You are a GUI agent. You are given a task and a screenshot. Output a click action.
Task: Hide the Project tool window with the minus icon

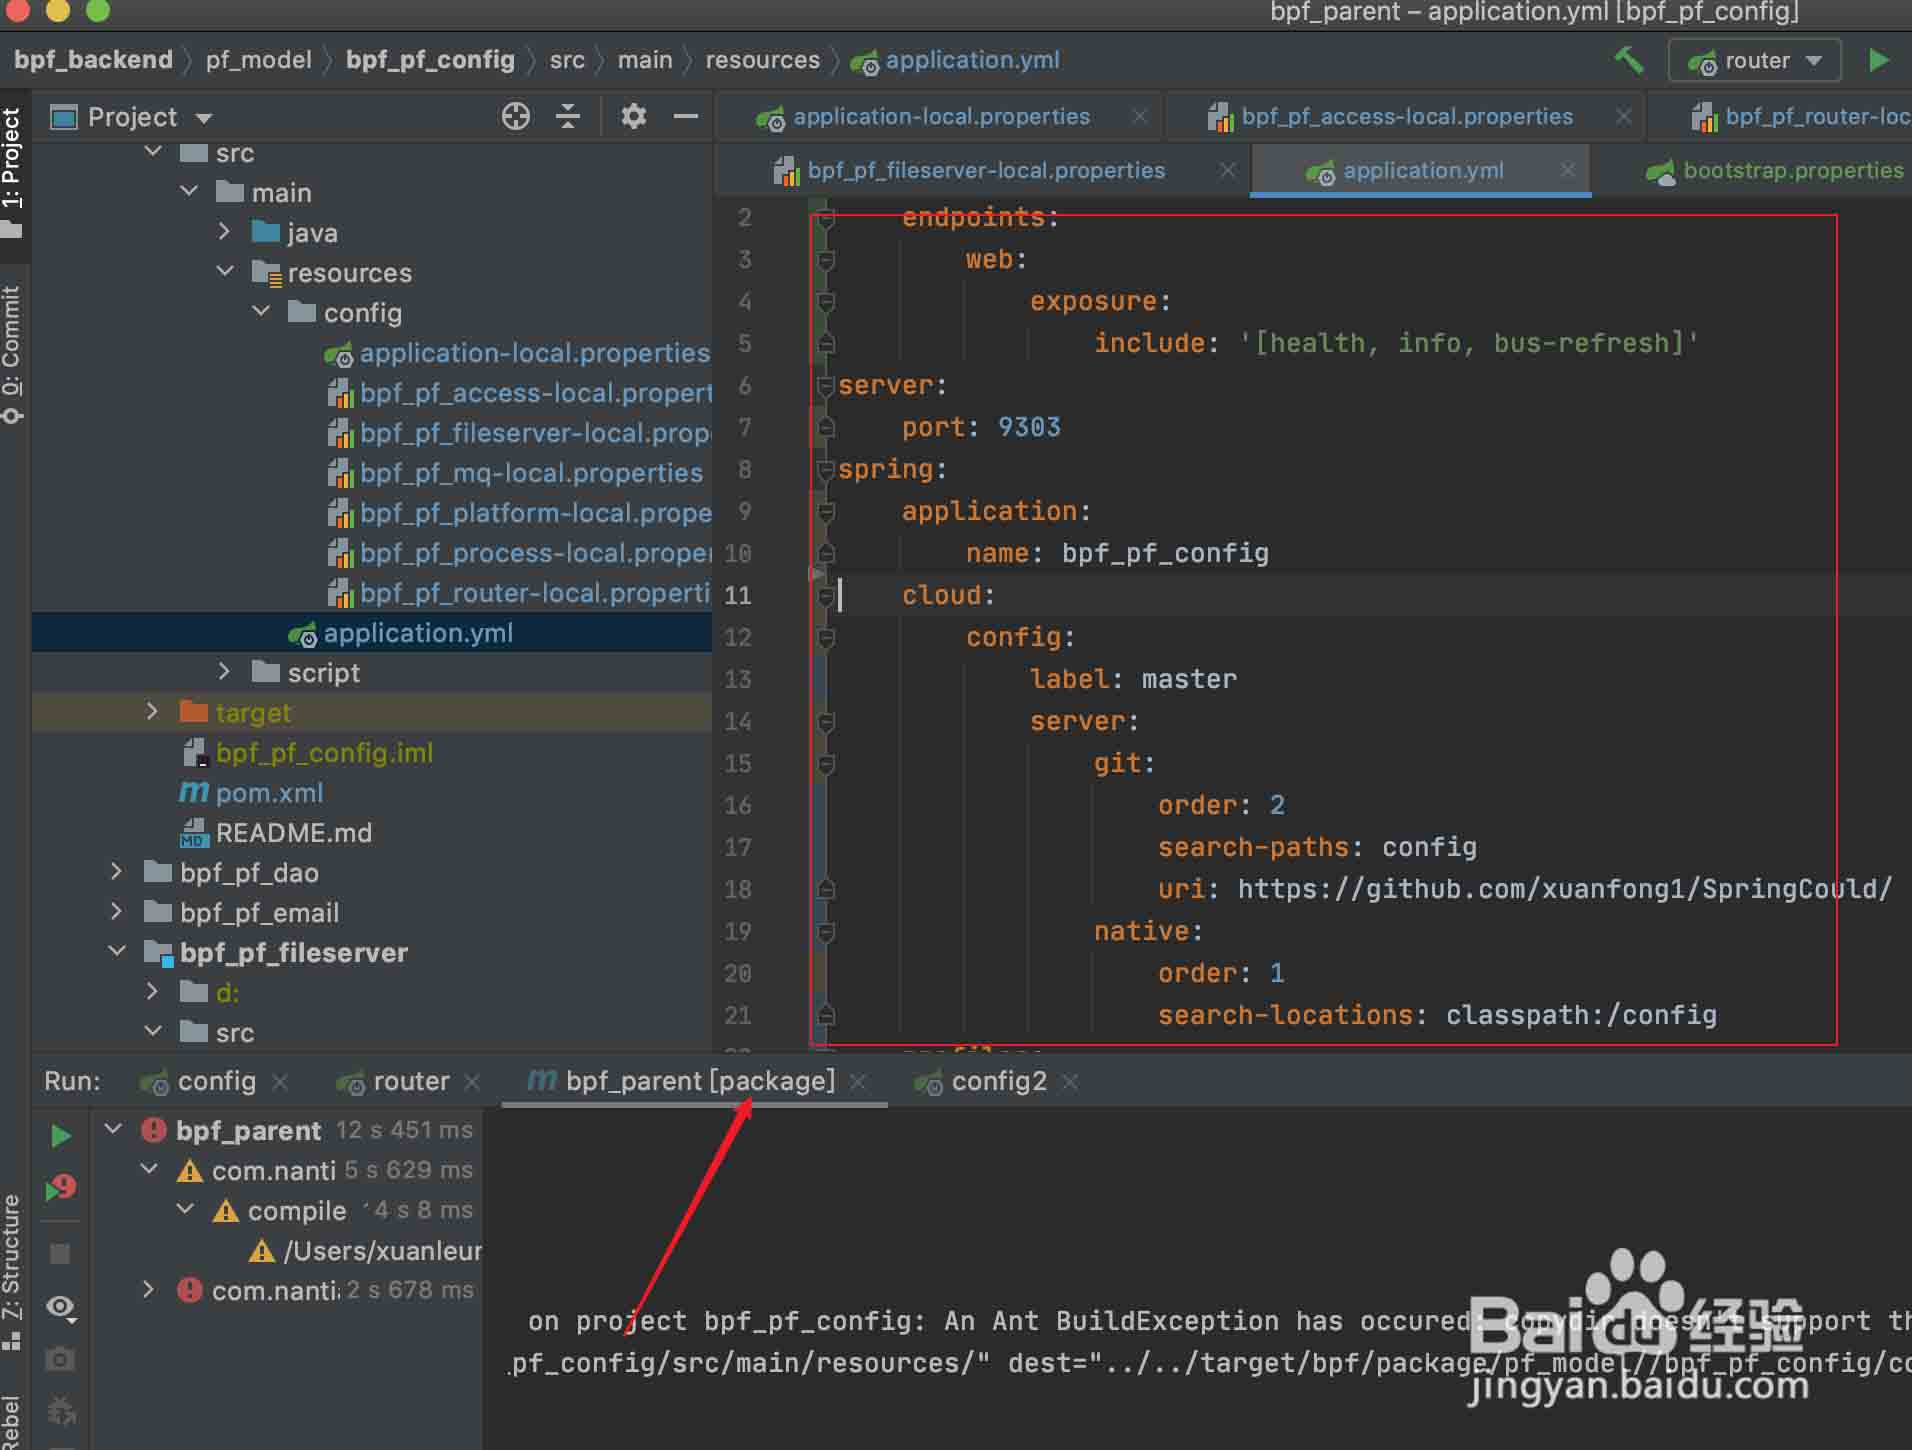point(686,117)
